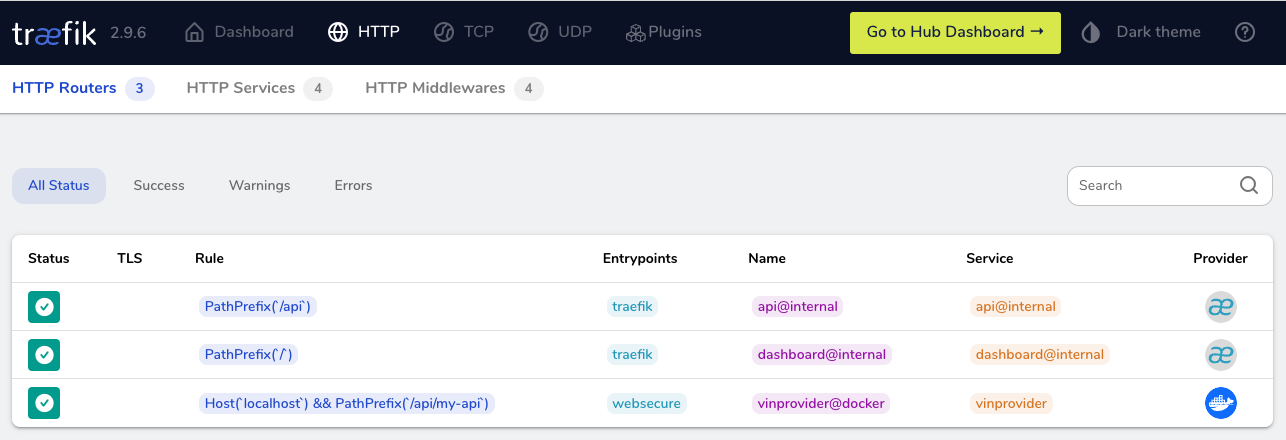Filter routers by Success status

tap(159, 186)
